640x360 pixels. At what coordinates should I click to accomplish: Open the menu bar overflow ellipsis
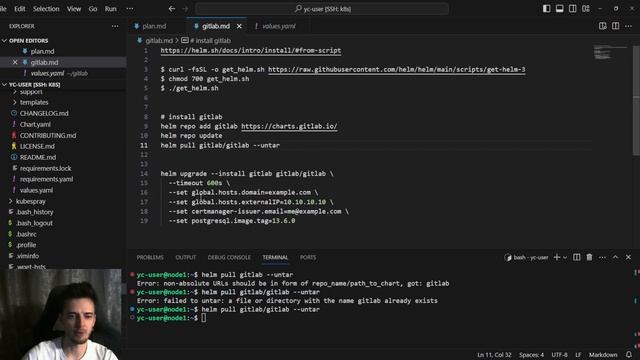tap(130, 9)
